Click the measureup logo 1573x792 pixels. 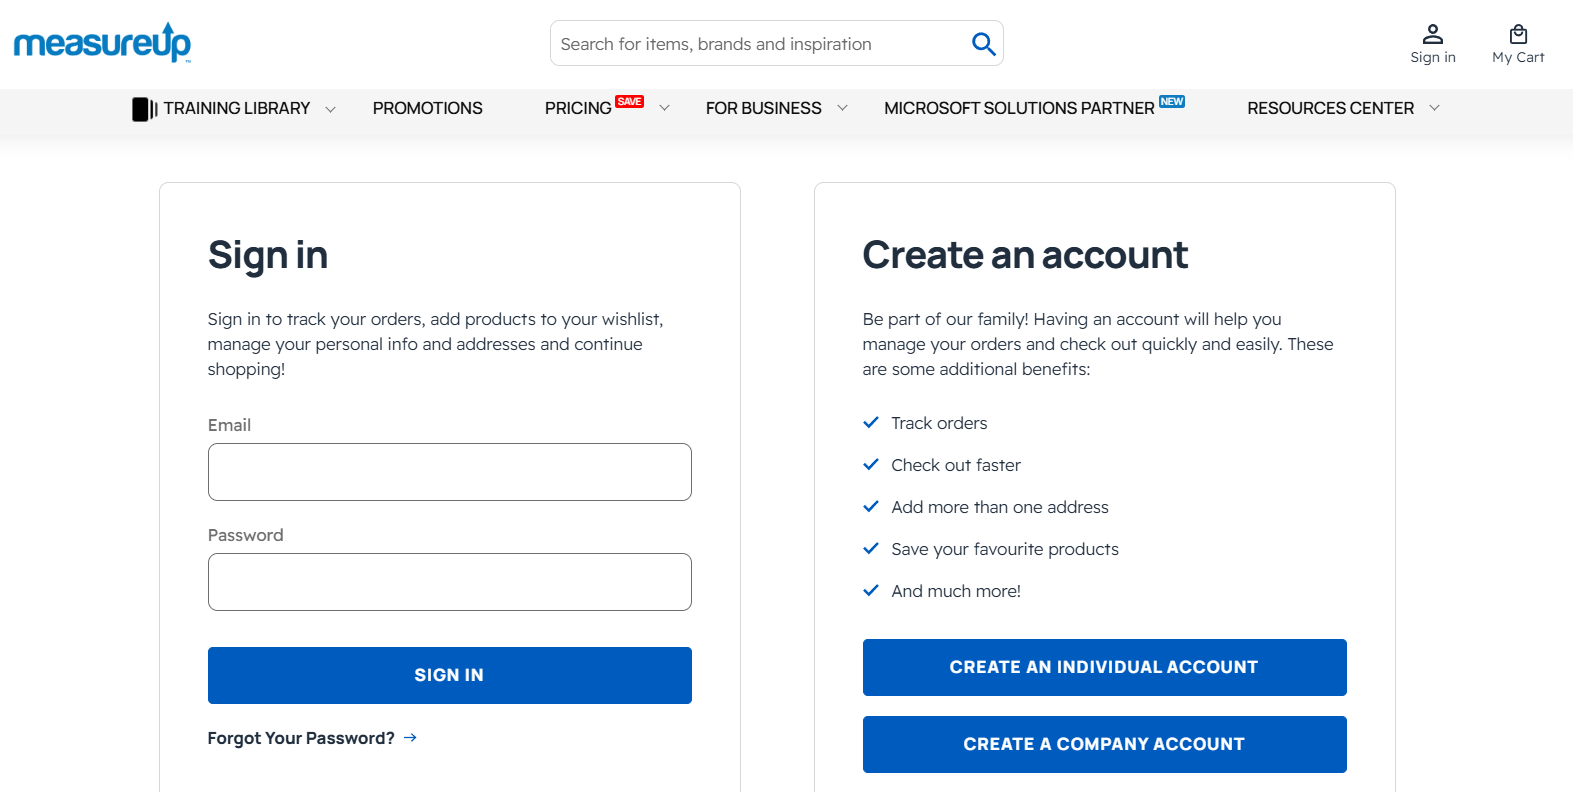[x=100, y=43]
